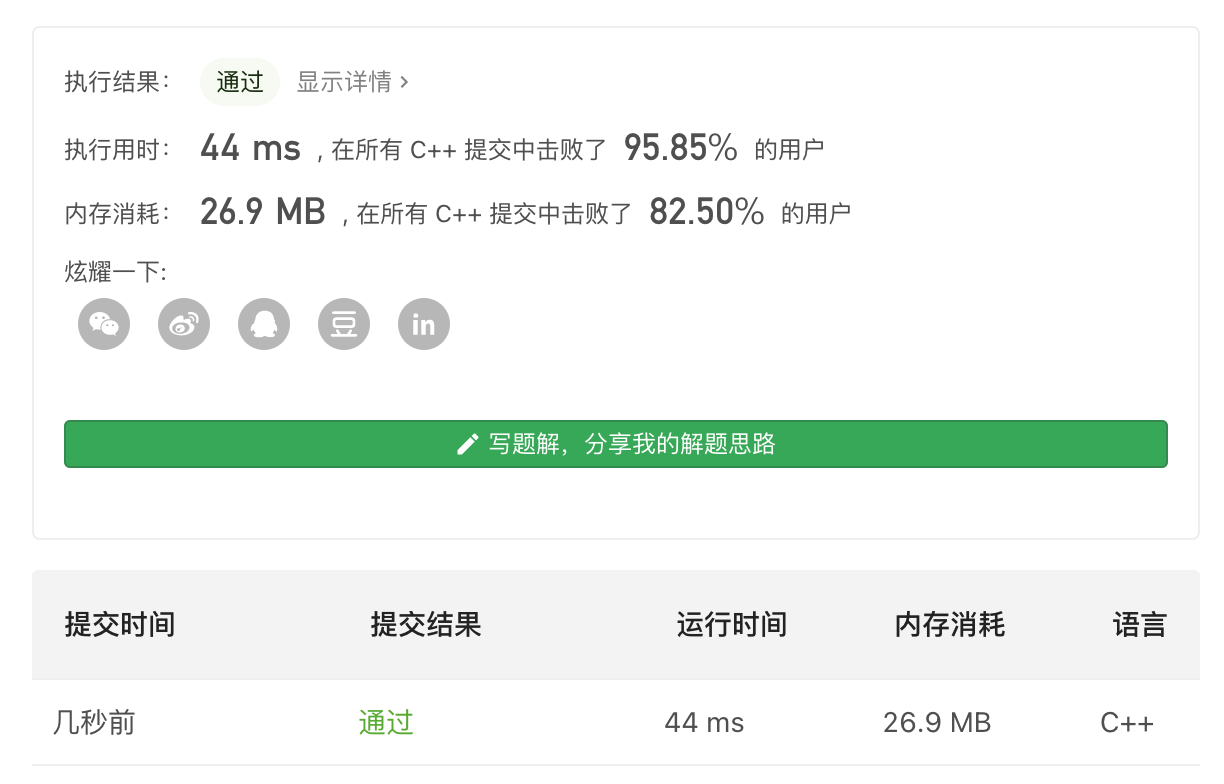The width and height of the screenshot is (1224, 784).
Task: Click the 语言 column header
Action: point(1140,625)
